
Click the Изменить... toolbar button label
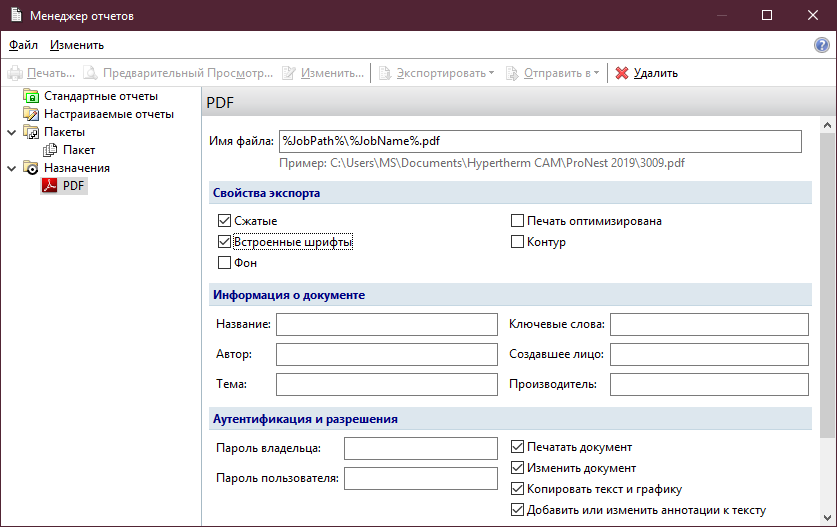332,73
